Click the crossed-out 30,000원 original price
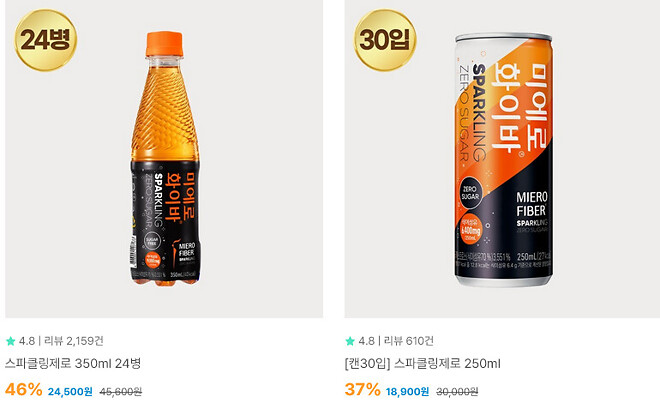This screenshot has width=660, height=403. click(x=457, y=392)
